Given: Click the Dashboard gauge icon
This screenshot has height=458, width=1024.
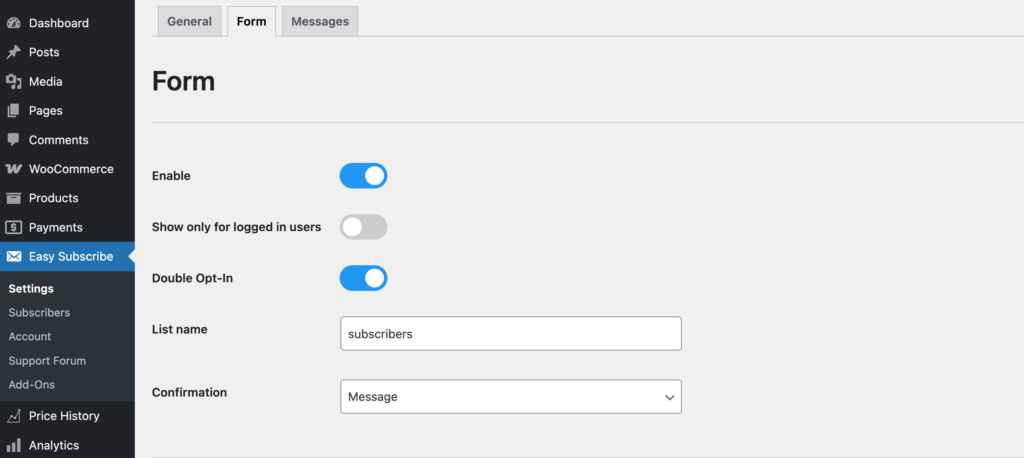Looking at the screenshot, I should 14,23.
